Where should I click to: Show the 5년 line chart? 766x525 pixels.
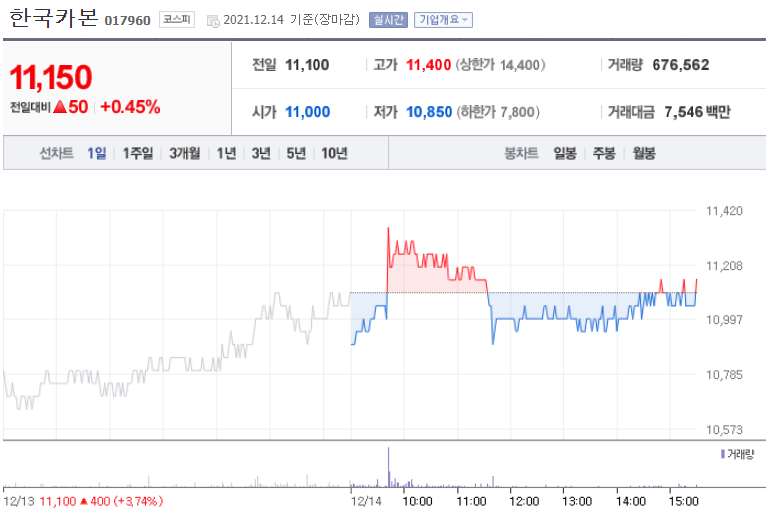click(x=296, y=153)
